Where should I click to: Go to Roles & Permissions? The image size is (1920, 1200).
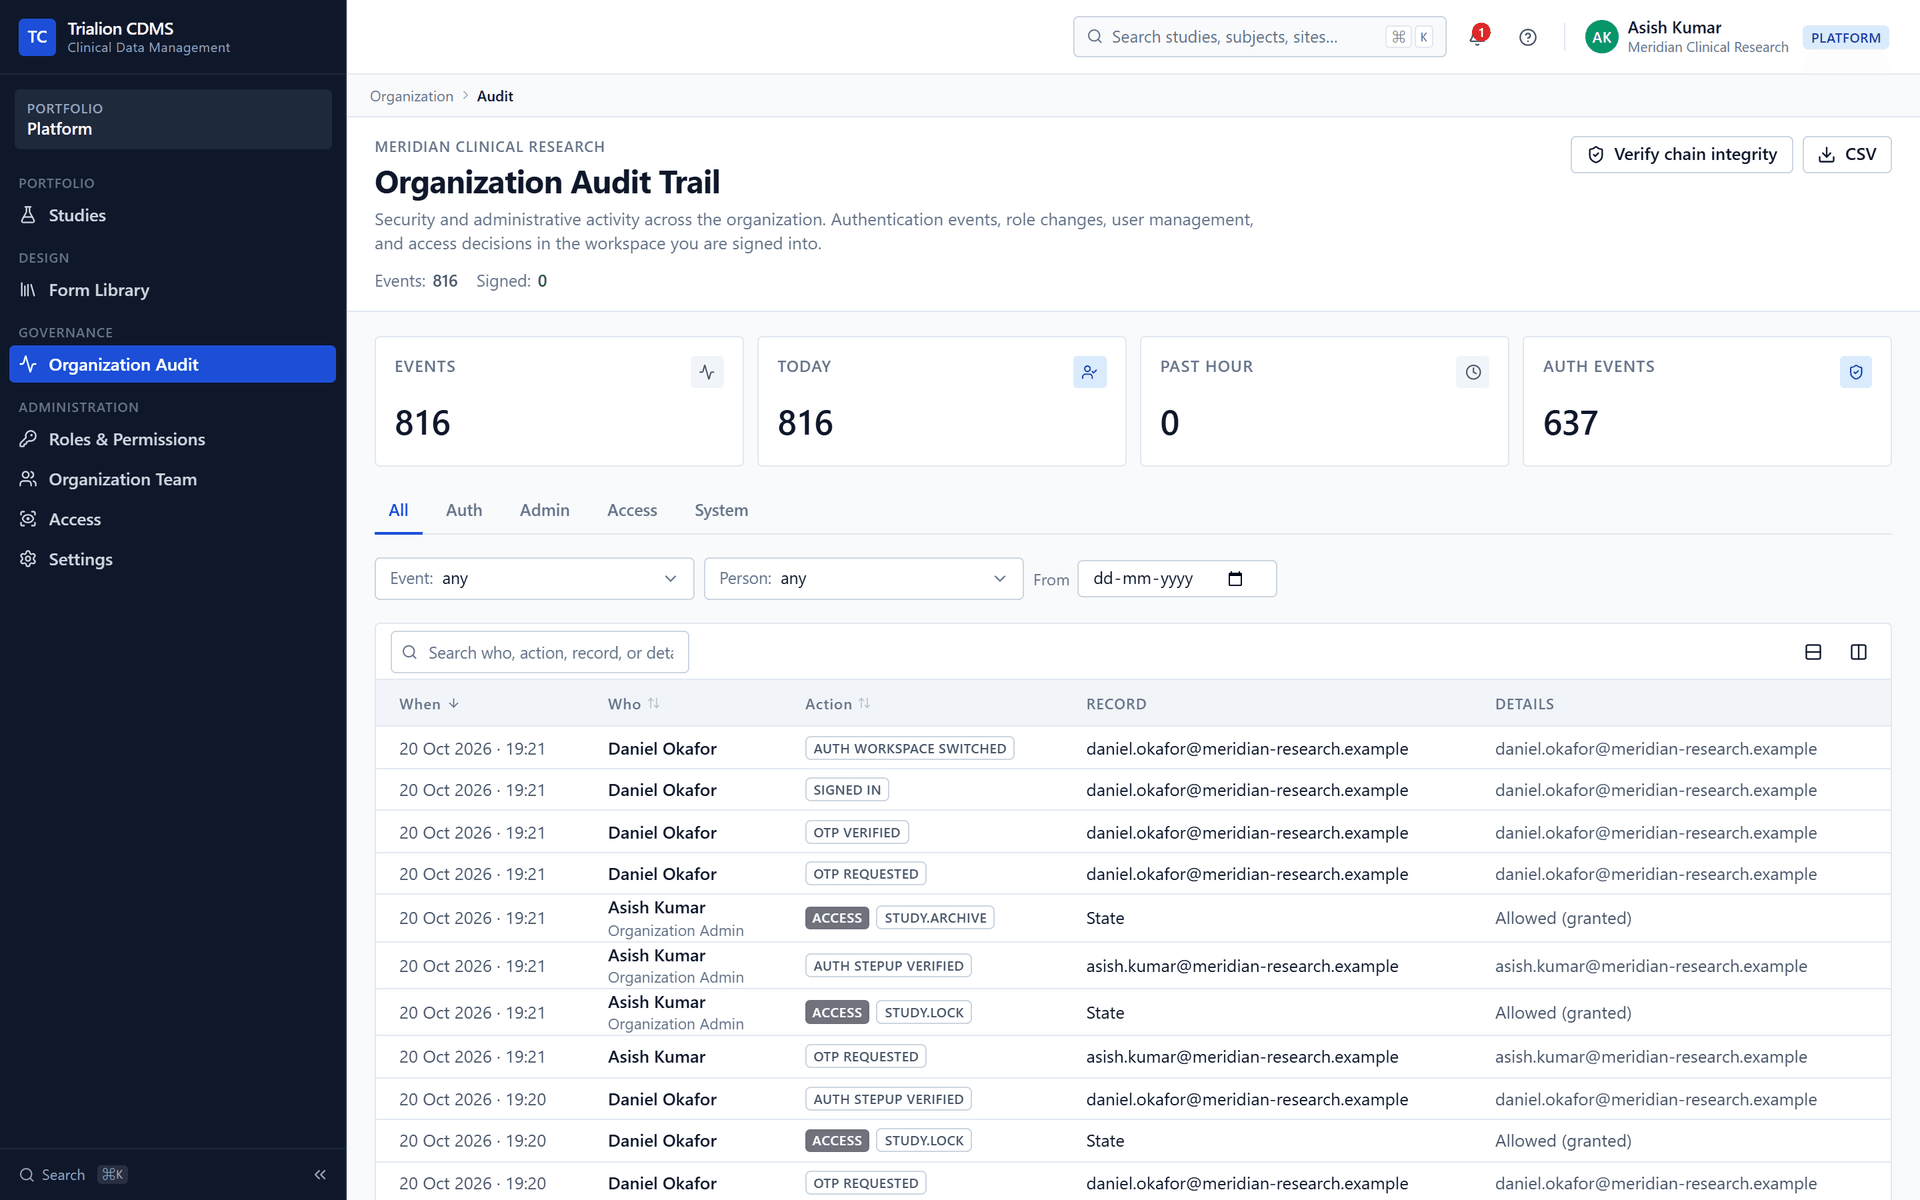(172, 439)
